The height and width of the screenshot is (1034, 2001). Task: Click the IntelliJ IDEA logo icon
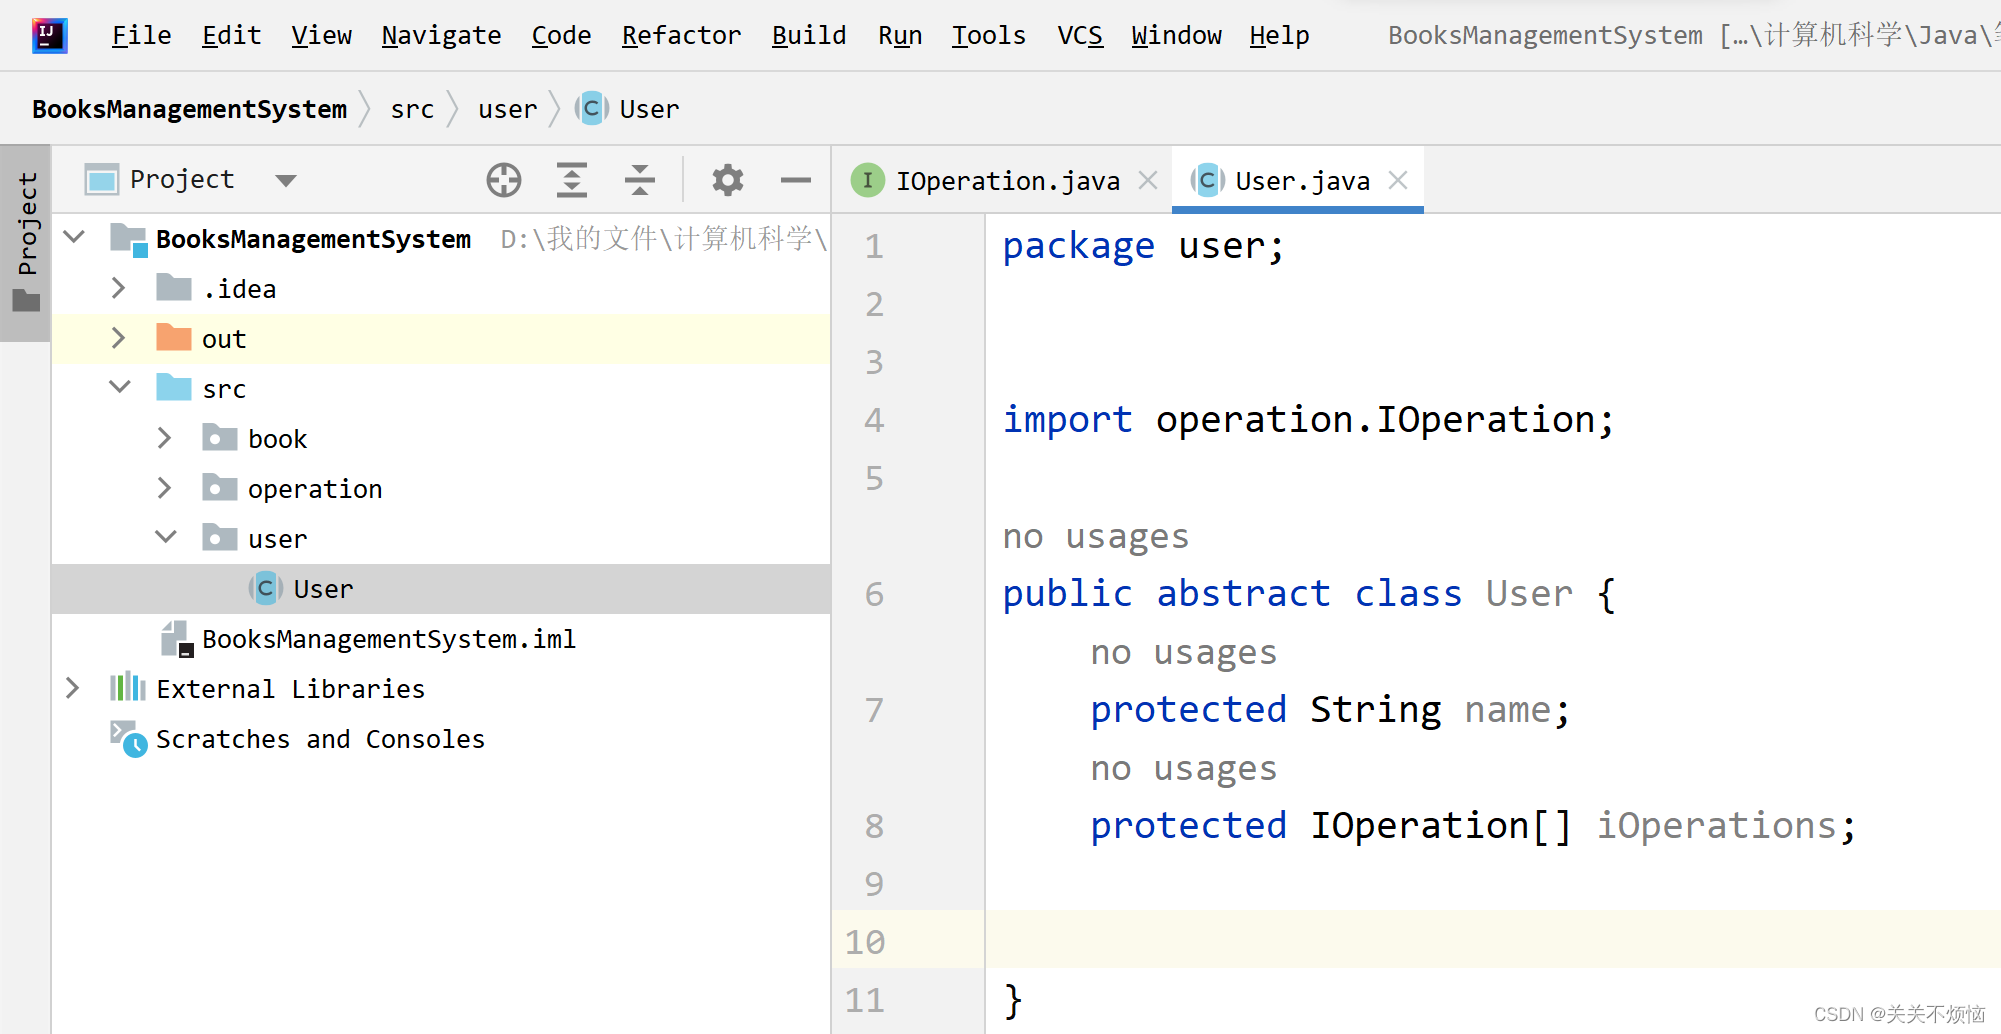pos(49,36)
